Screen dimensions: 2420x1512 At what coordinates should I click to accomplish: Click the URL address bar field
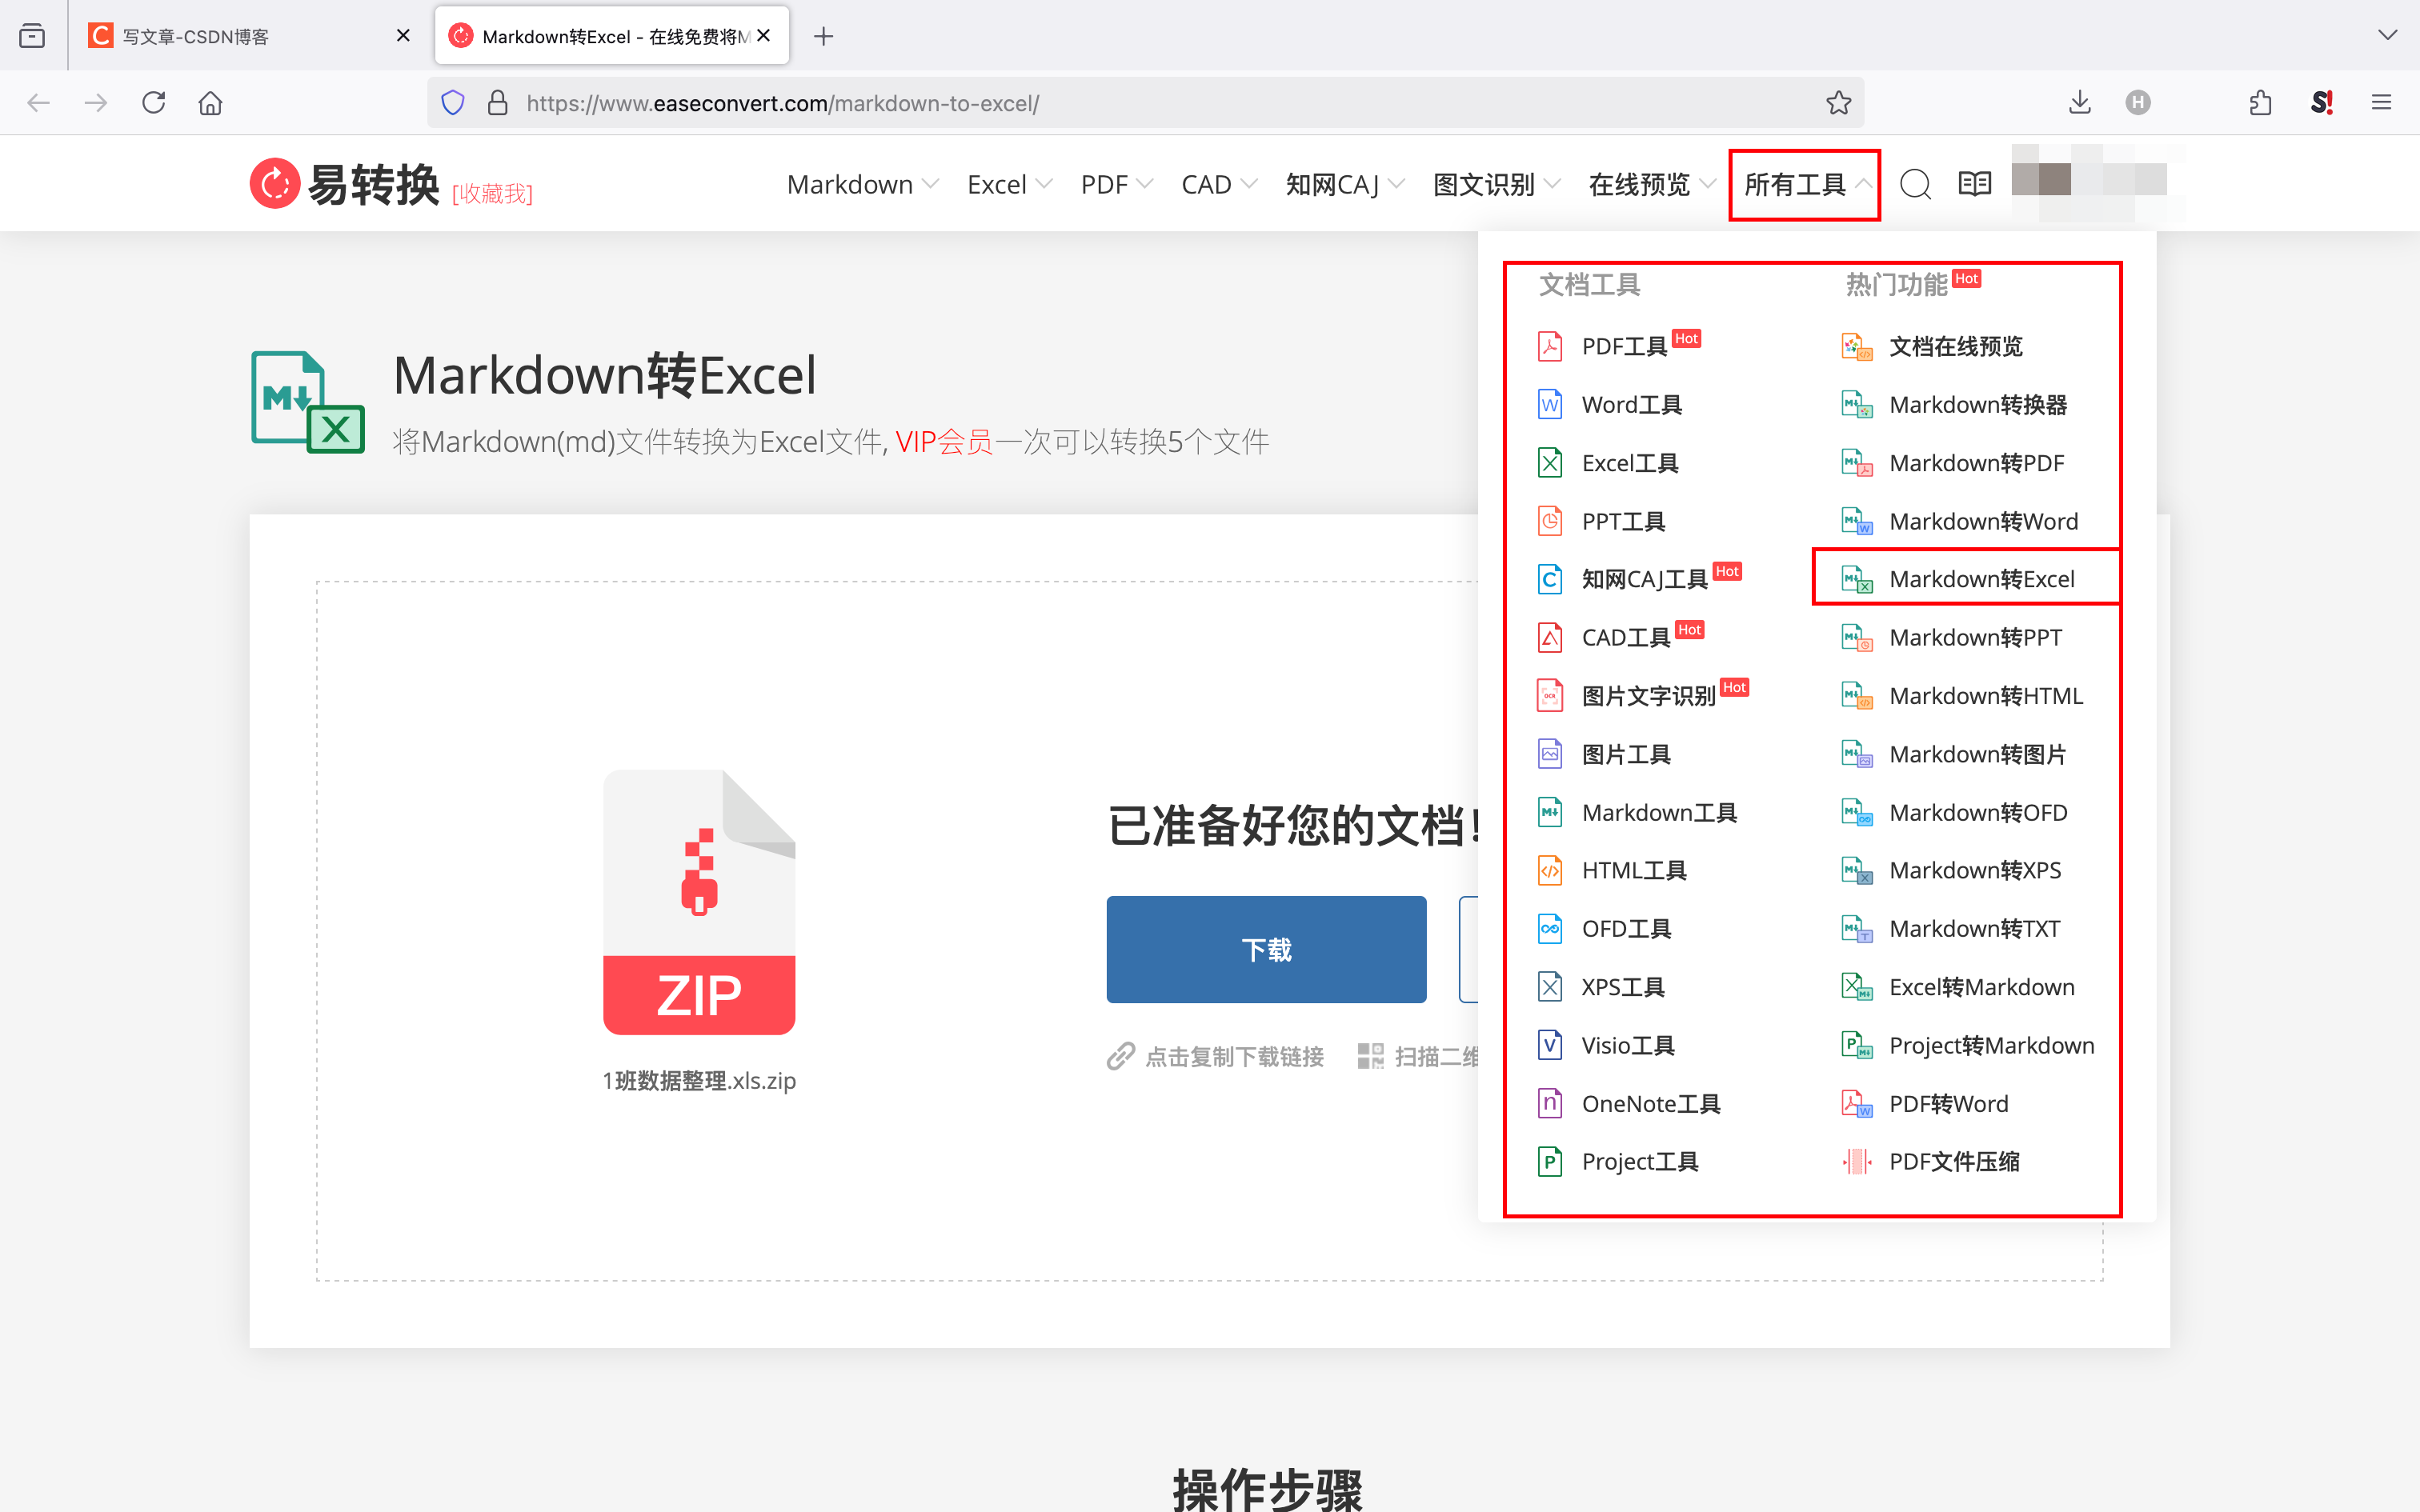click(x=1150, y=103)
